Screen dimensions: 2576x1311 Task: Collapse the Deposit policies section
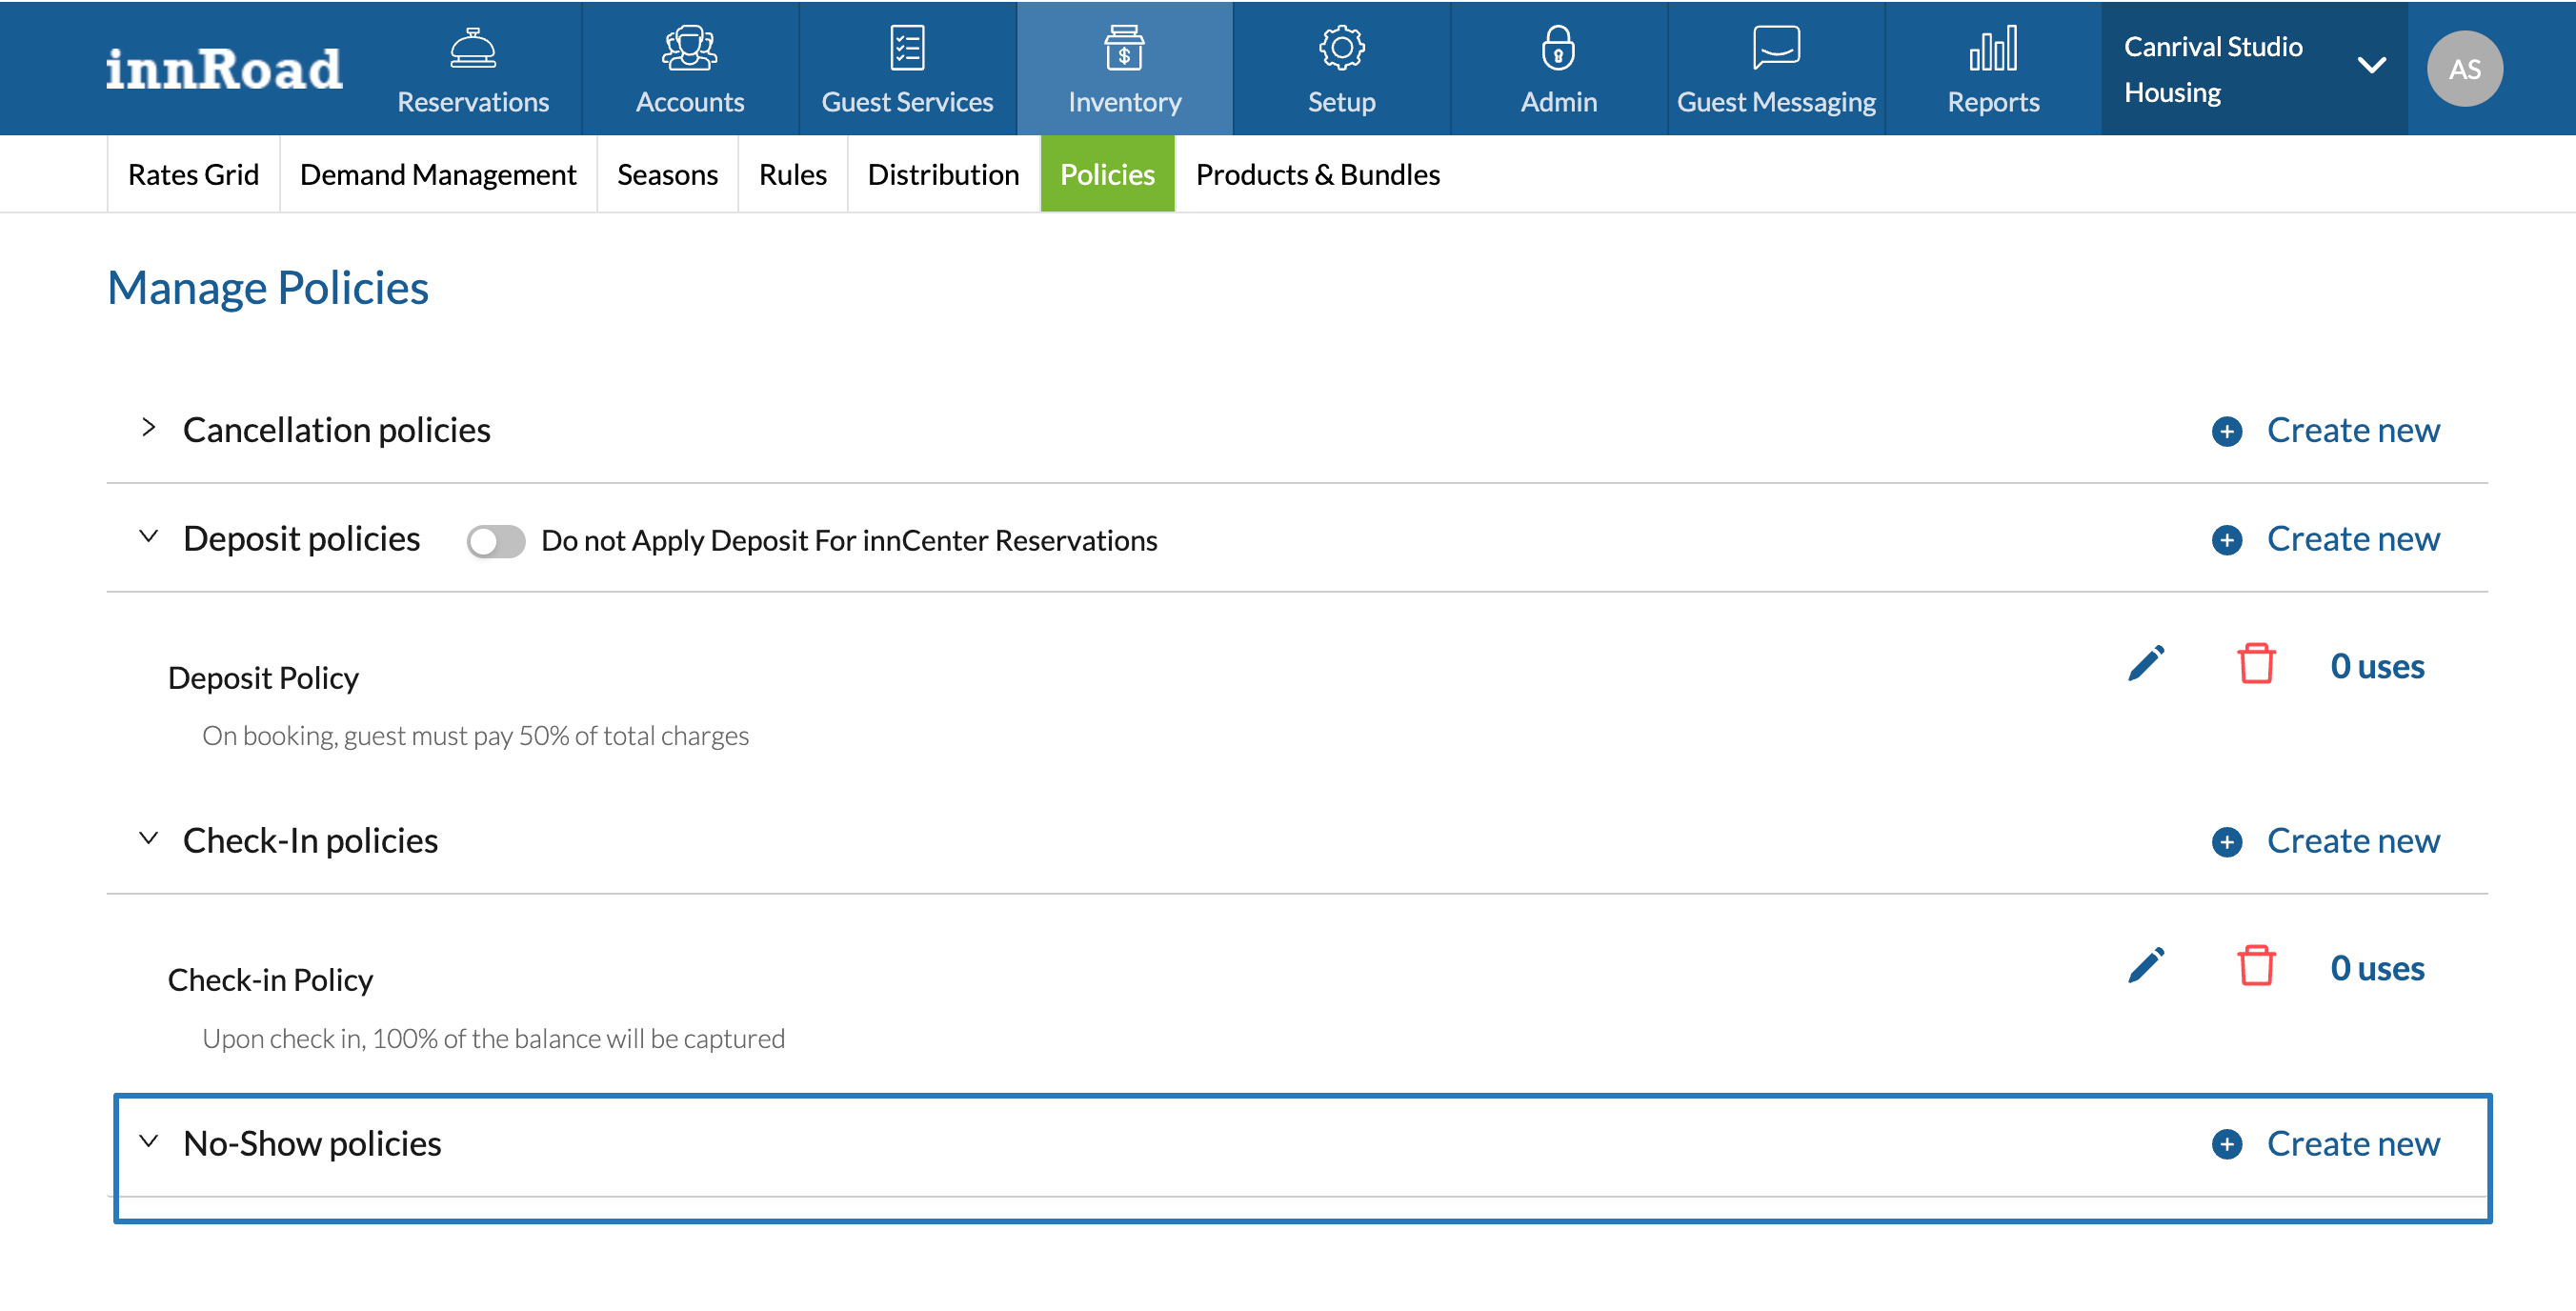[x=149, y=537]
